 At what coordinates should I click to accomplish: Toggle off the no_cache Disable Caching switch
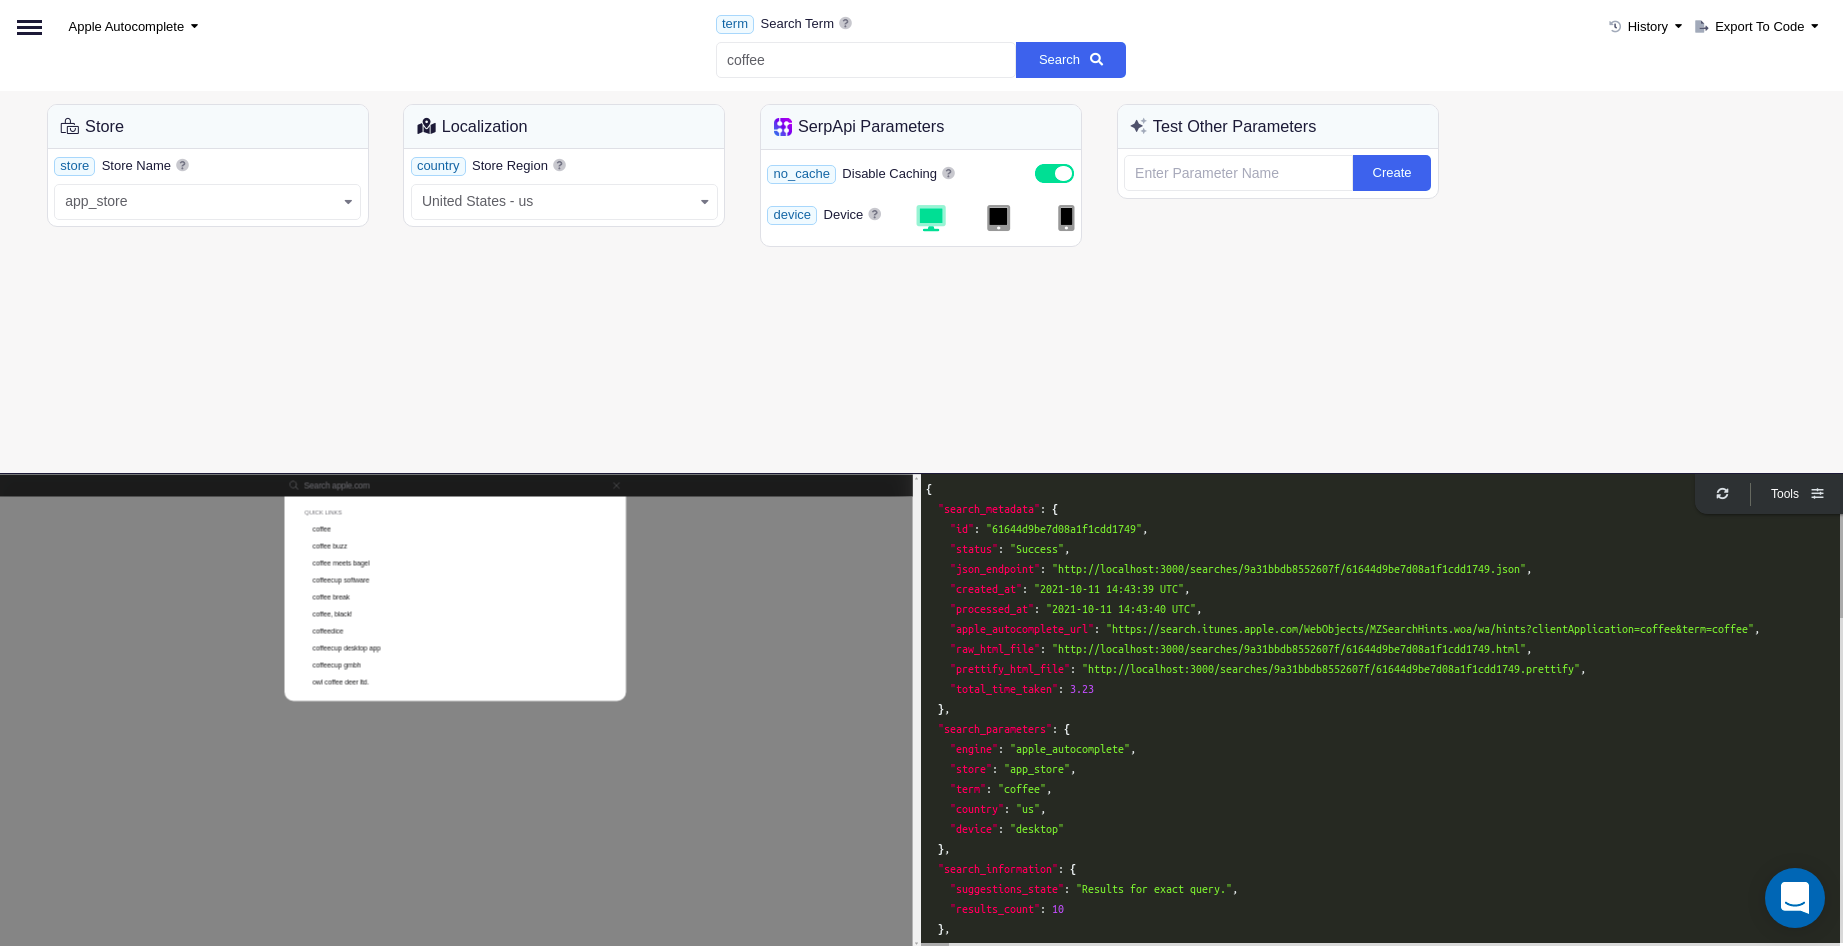click(1054, 173)
